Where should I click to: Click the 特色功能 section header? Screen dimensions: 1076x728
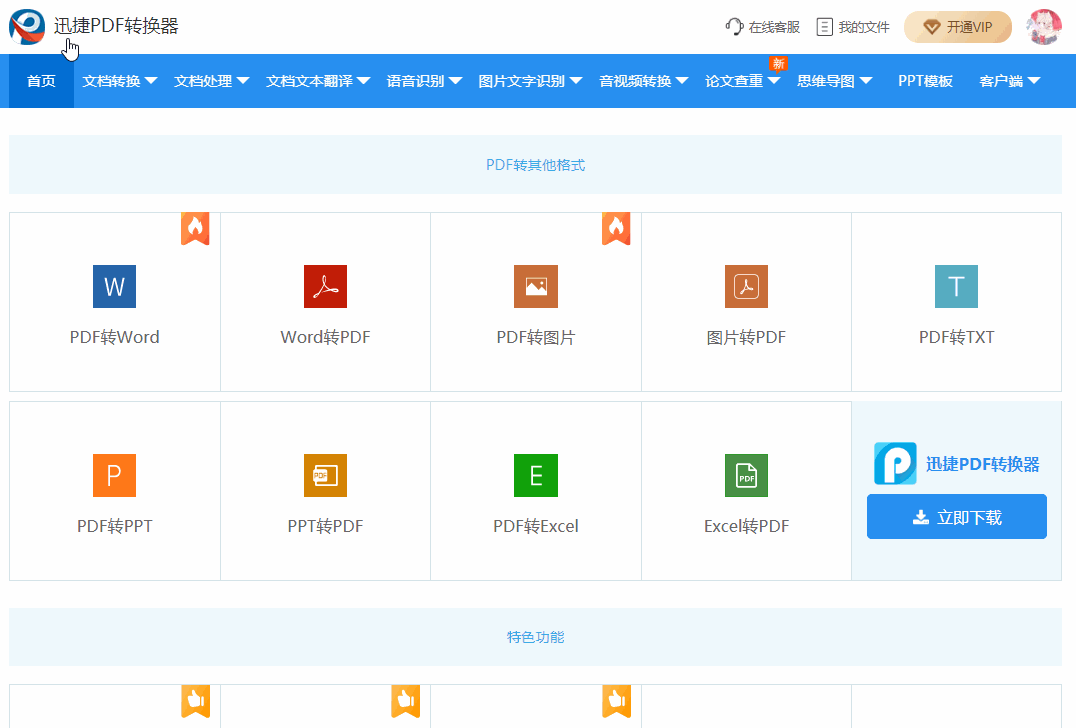click(535, 637)
